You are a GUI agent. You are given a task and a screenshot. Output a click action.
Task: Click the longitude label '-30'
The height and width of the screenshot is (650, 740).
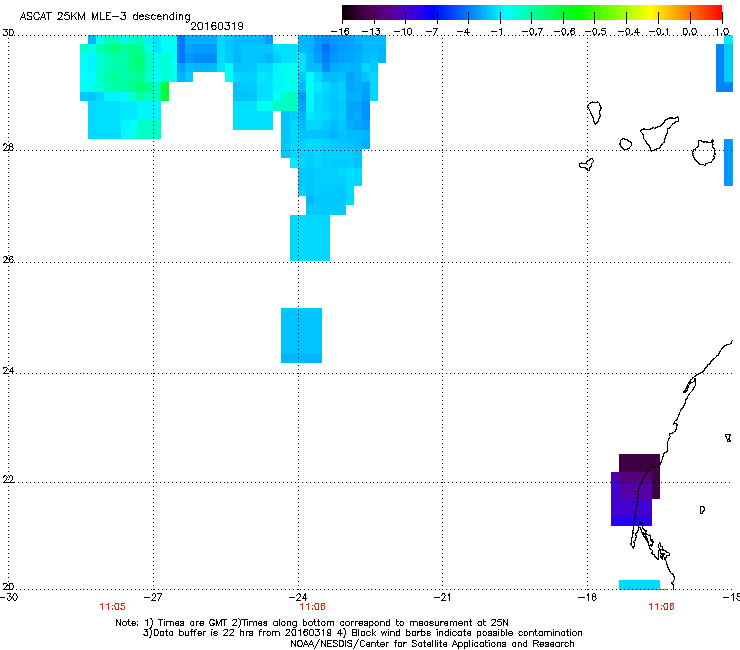(x=9, y=597)
